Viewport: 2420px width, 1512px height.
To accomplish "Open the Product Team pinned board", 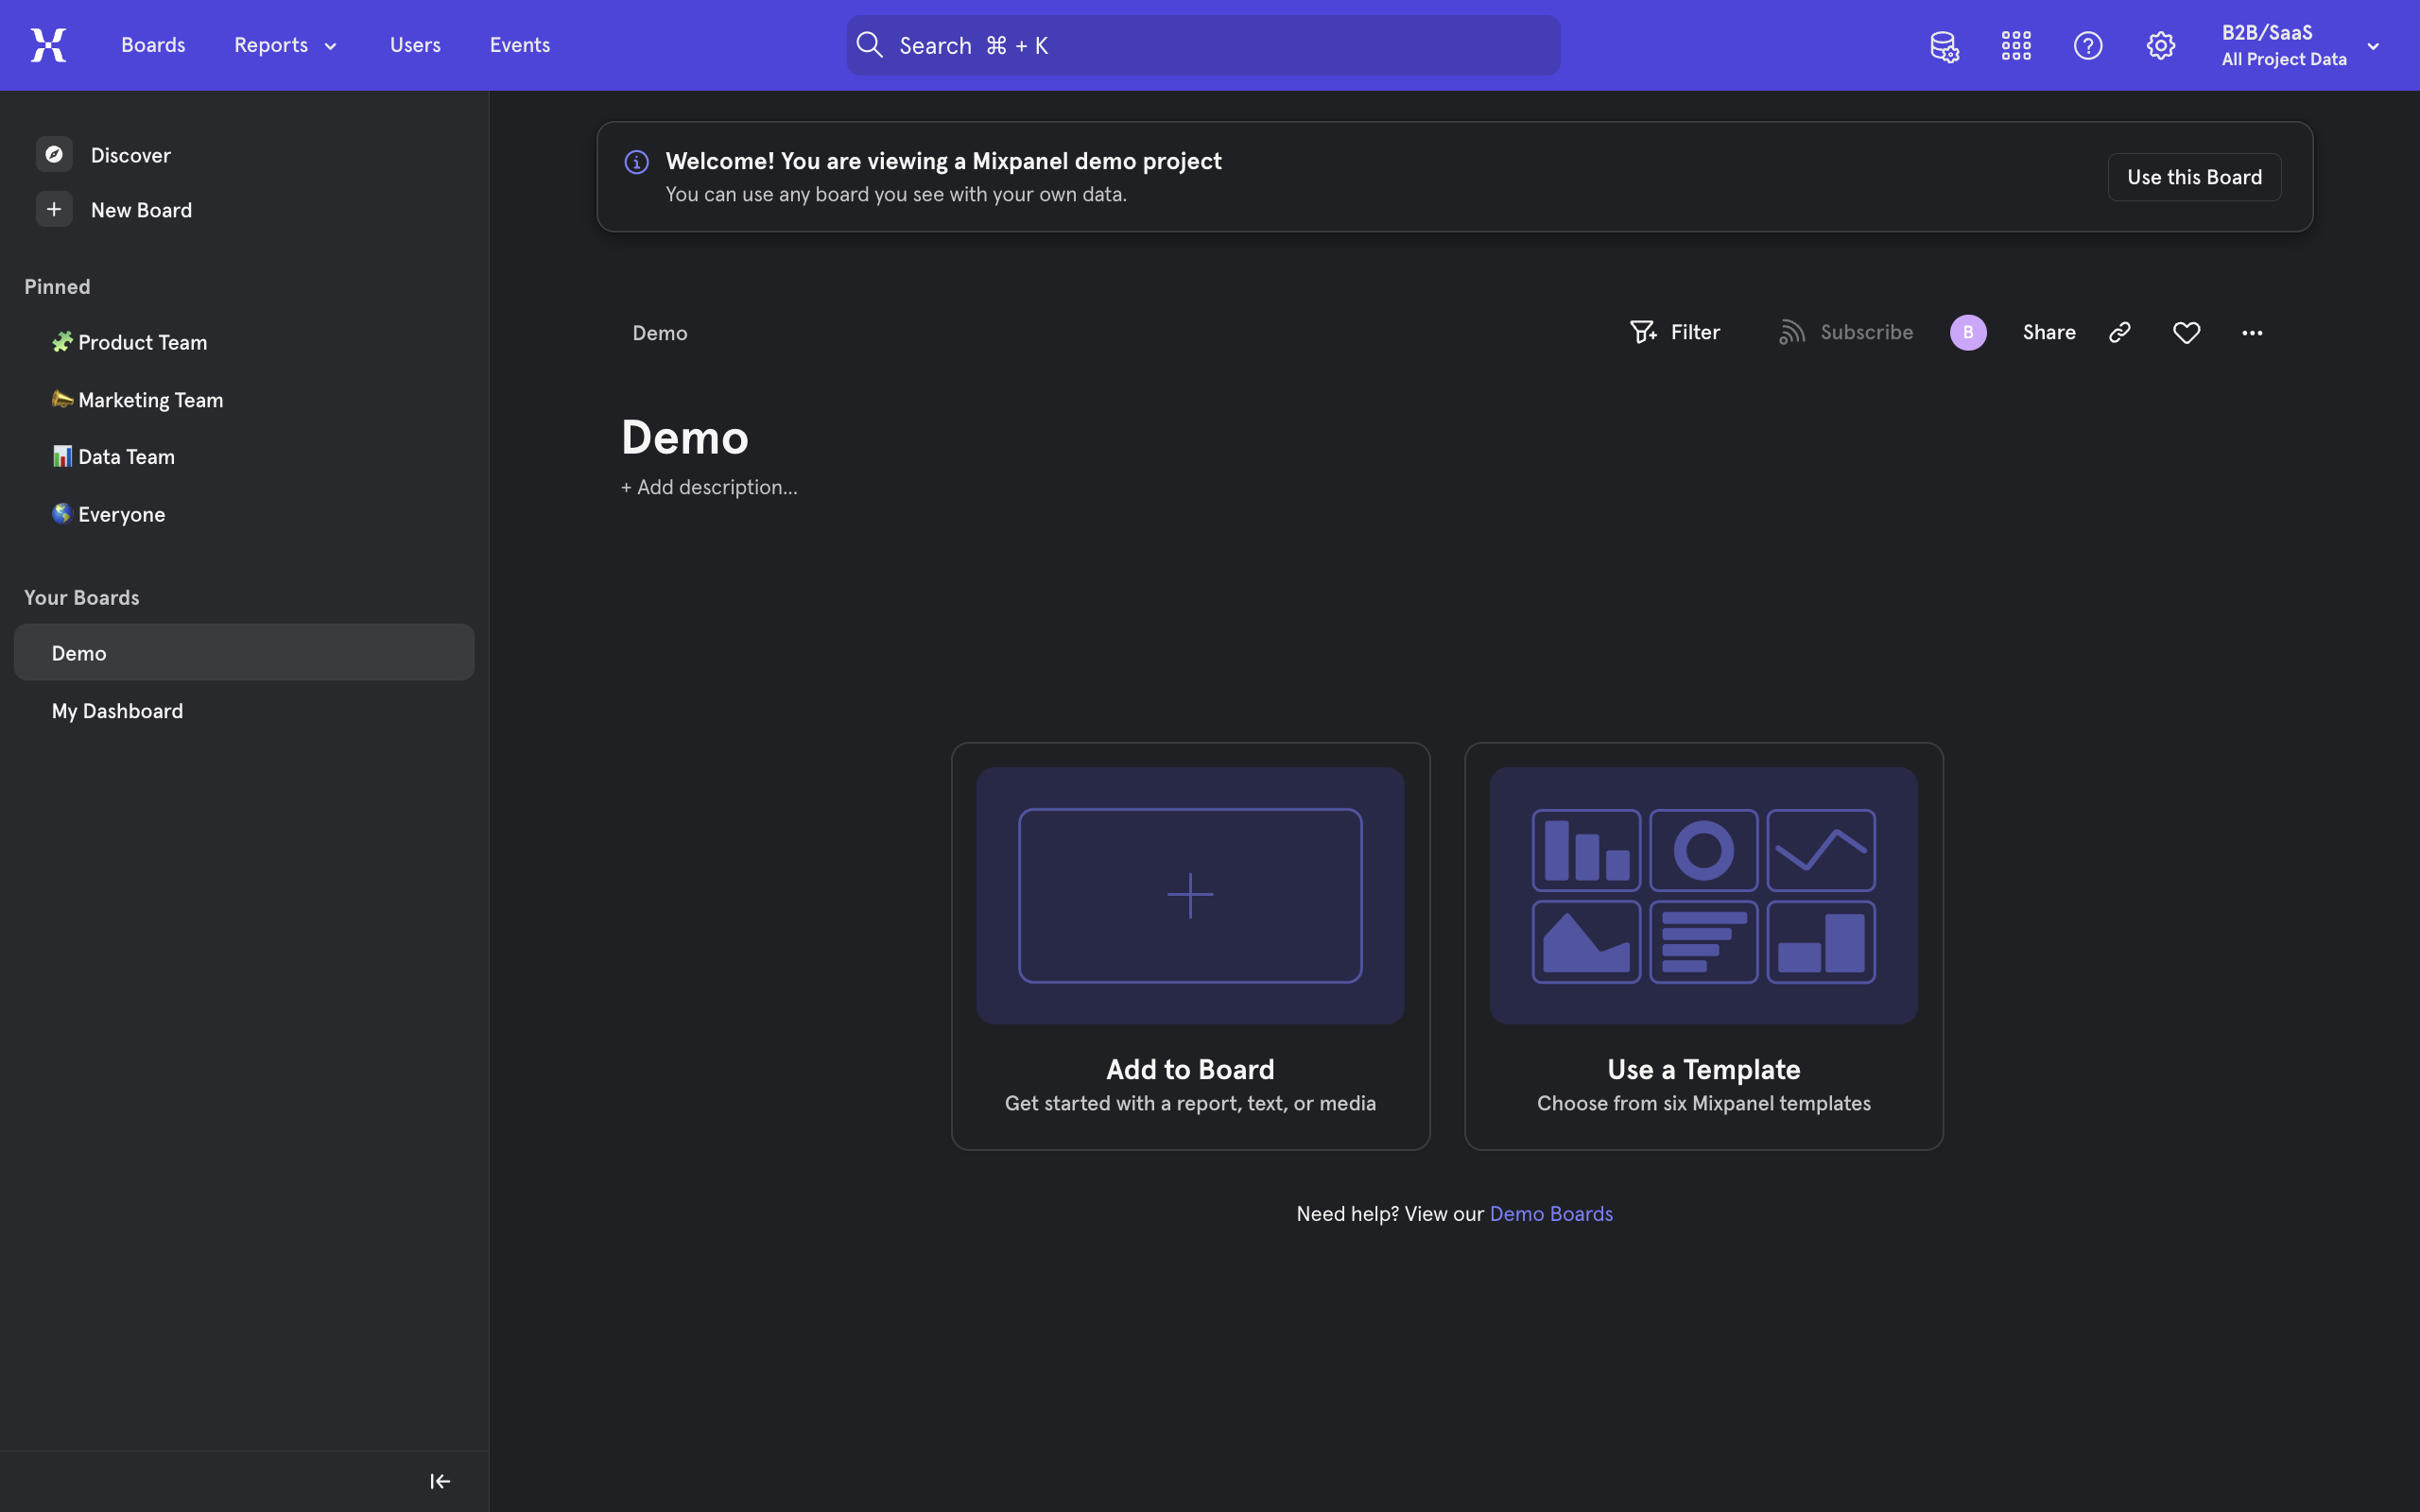I will pyautogui.click(x=244, y=342).
